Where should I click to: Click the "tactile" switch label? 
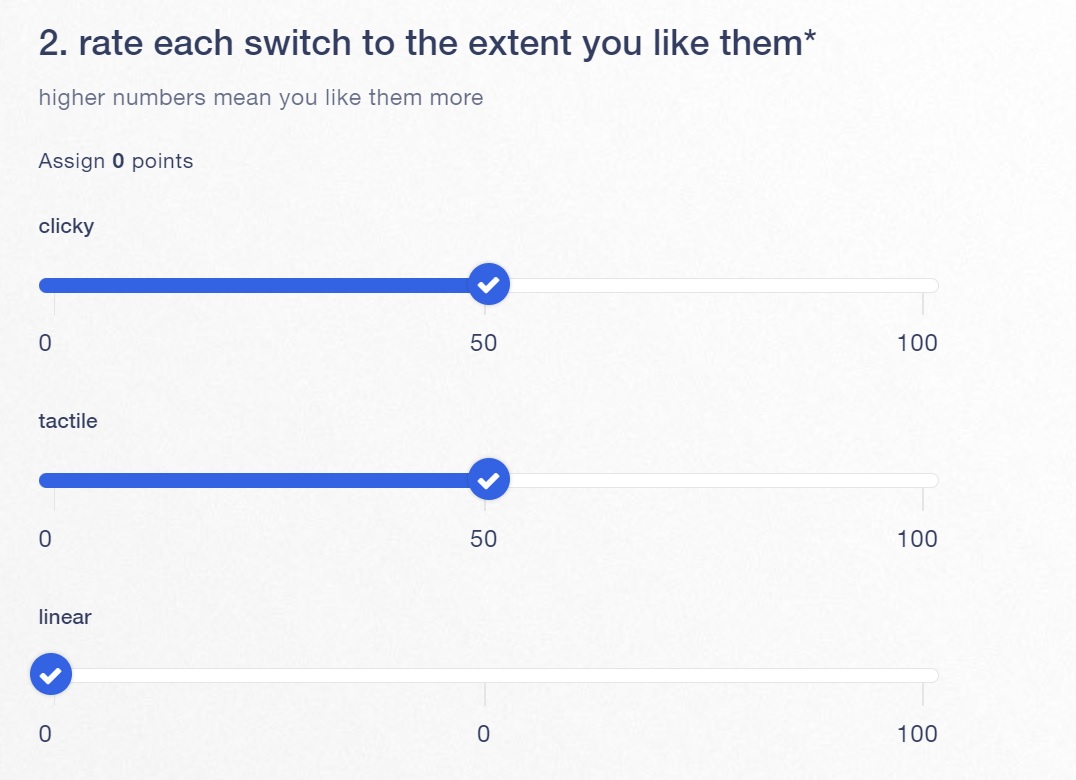(x=68, y=421)
